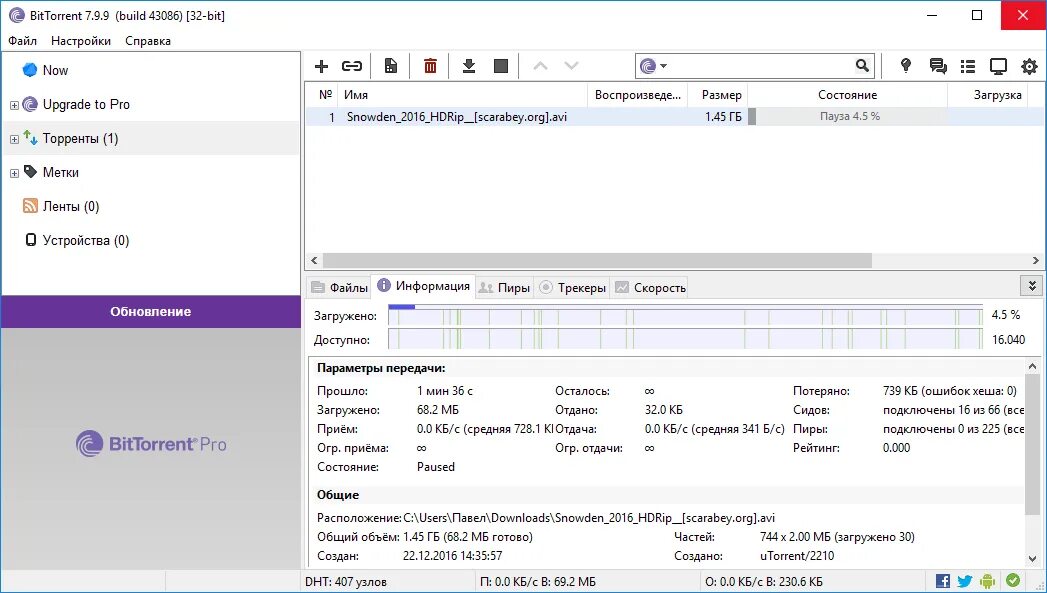Sort by the Воспроизведе... column header

click(x=638, y=95)
